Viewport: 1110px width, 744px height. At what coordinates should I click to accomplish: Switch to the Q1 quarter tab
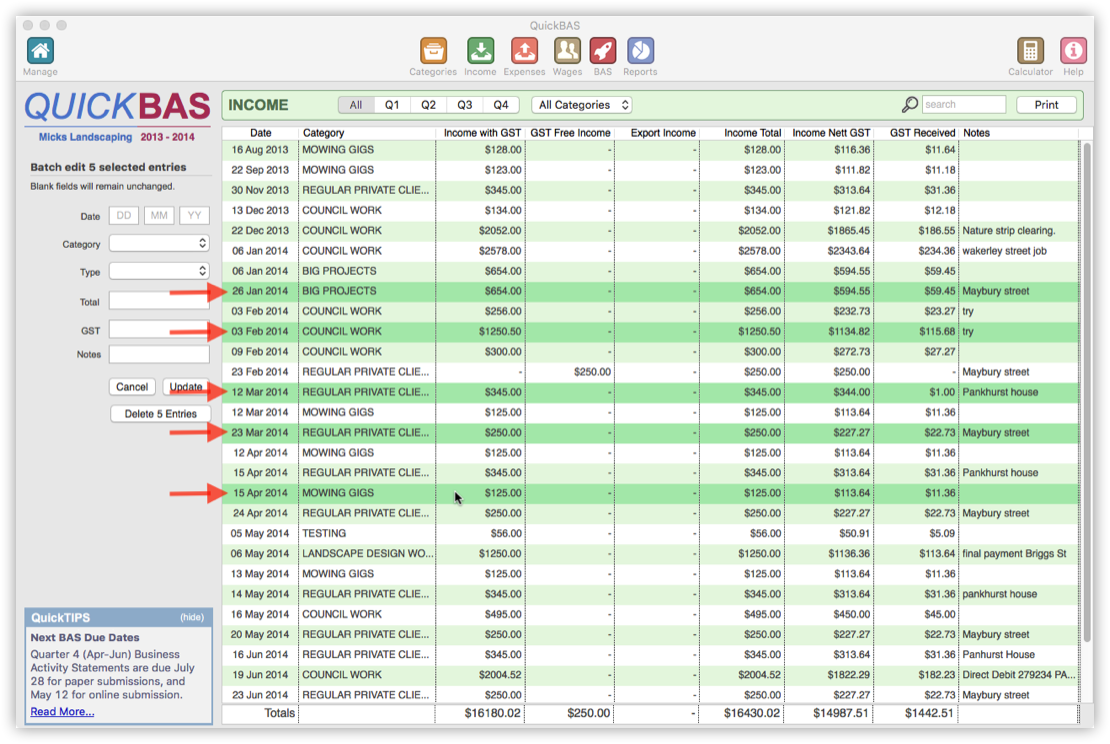(392, 104)
